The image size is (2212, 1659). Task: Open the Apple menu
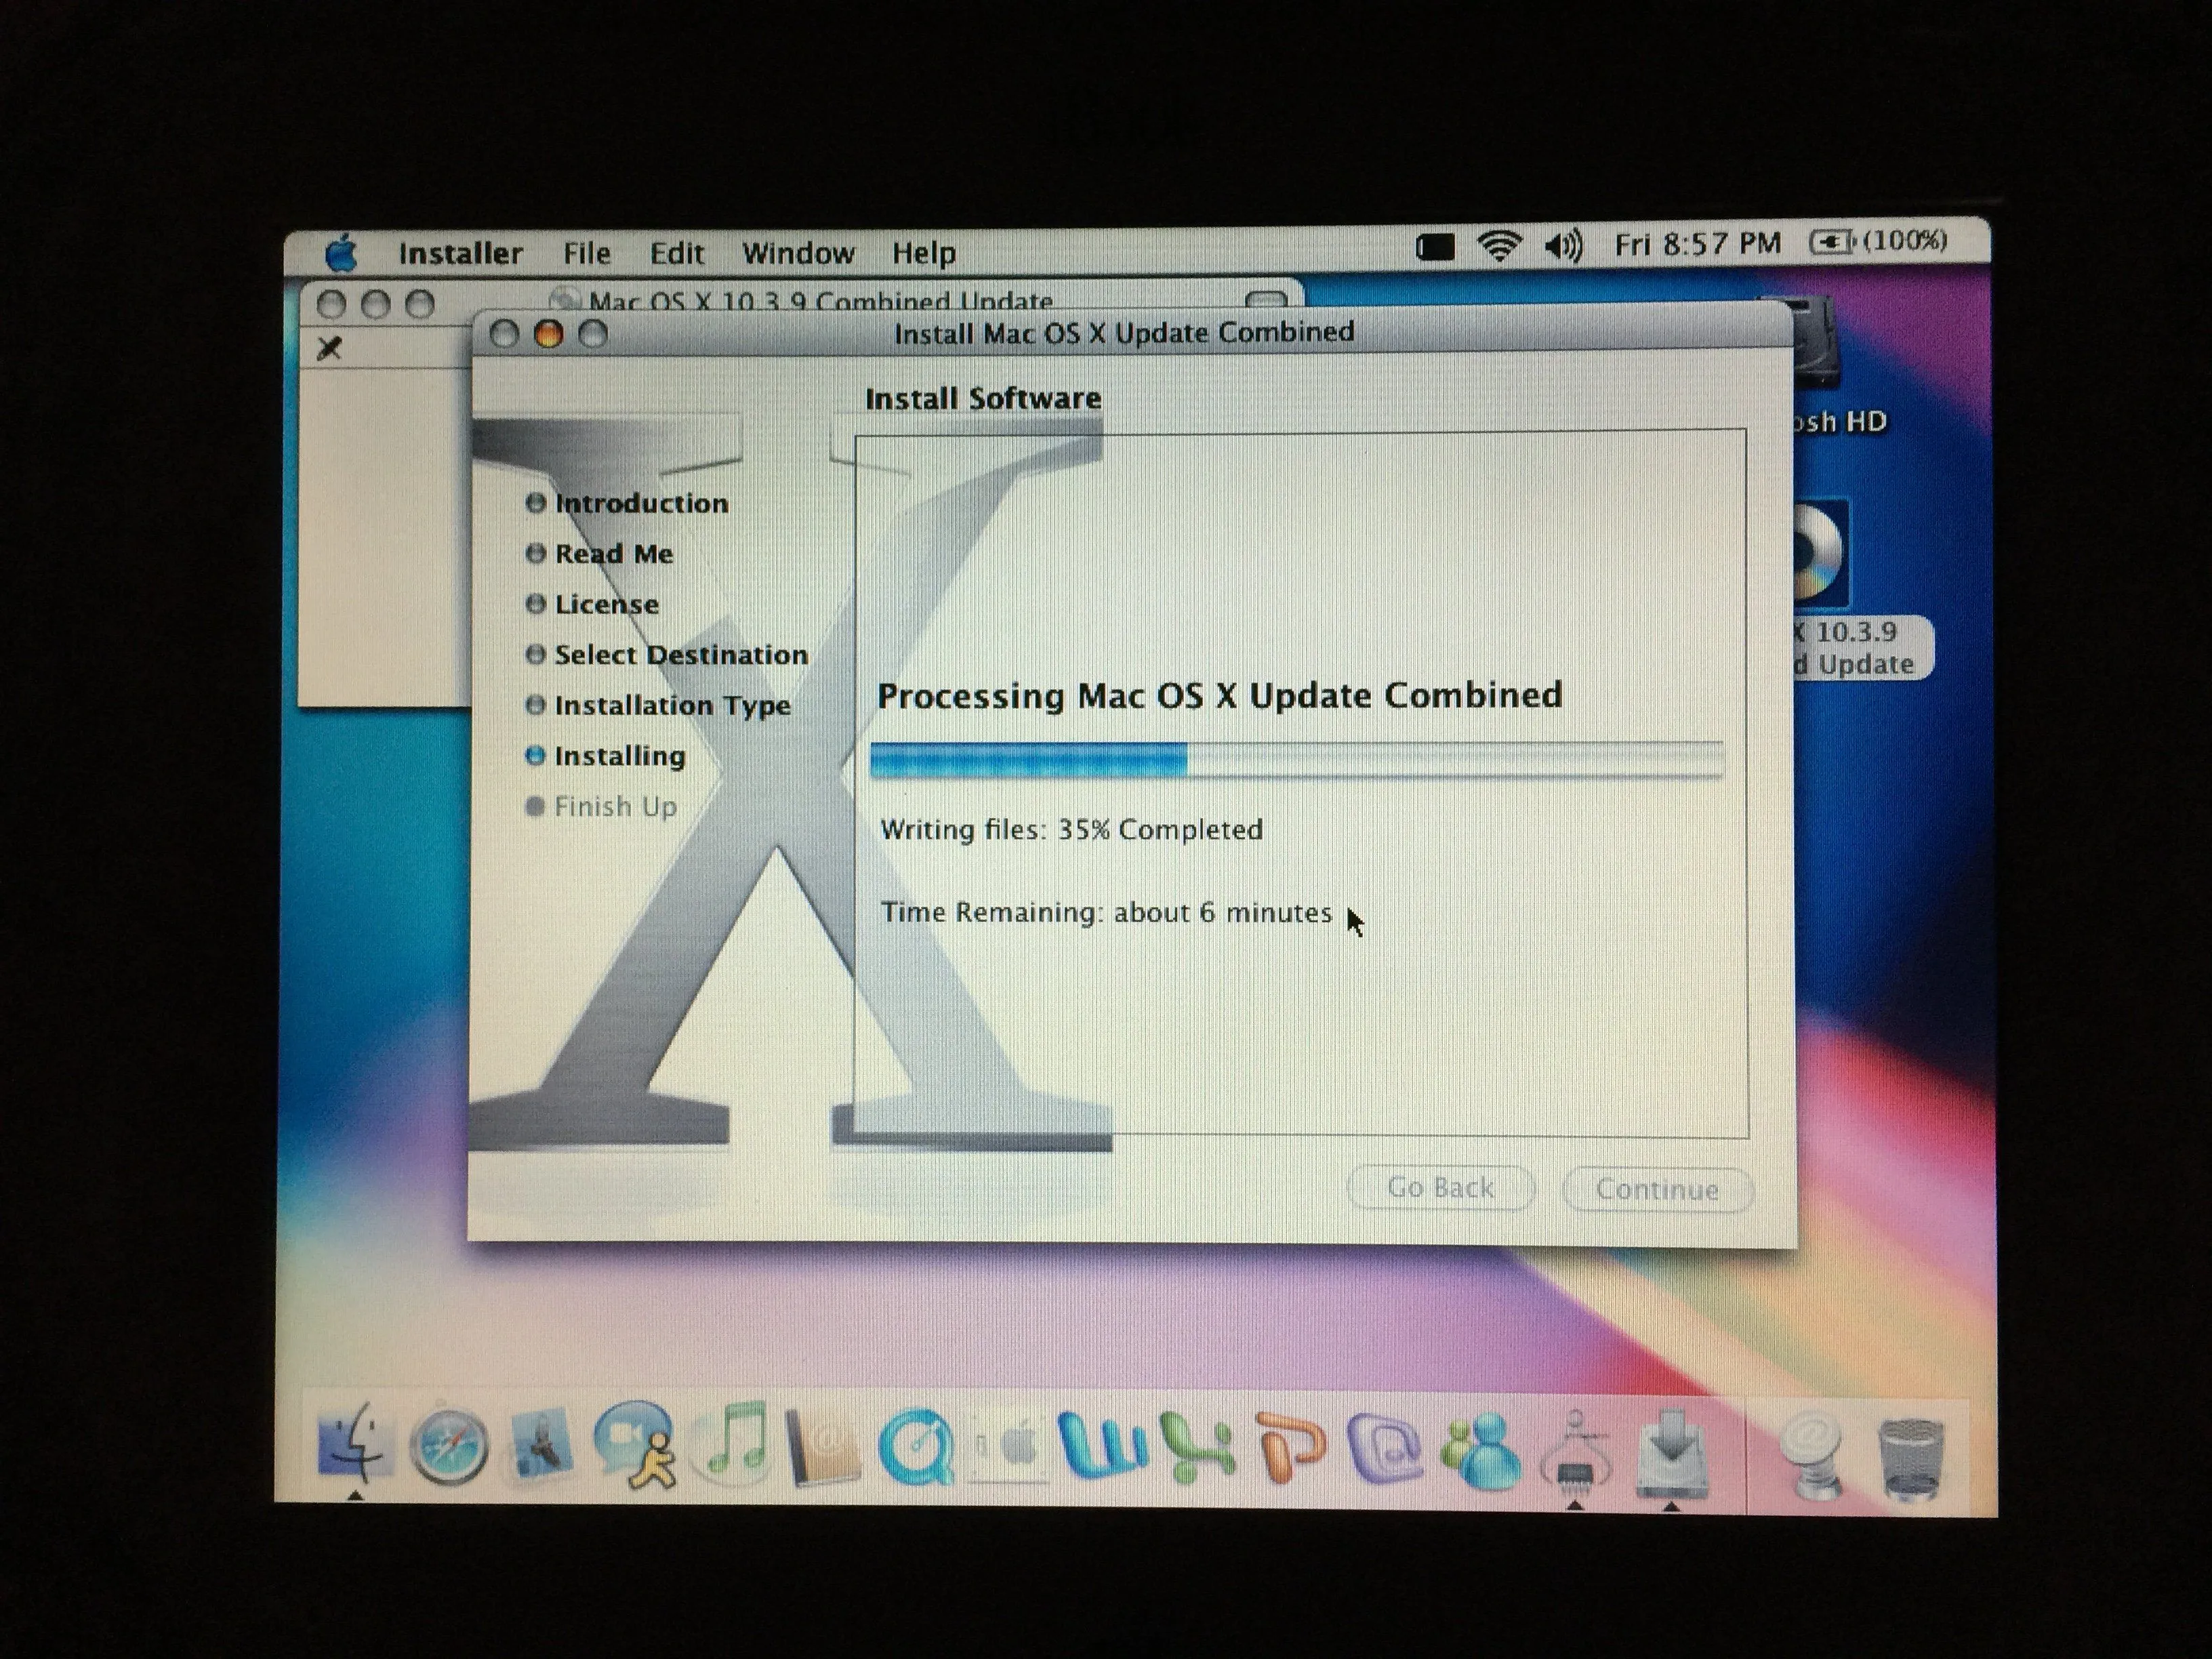(x=341, y=253)
